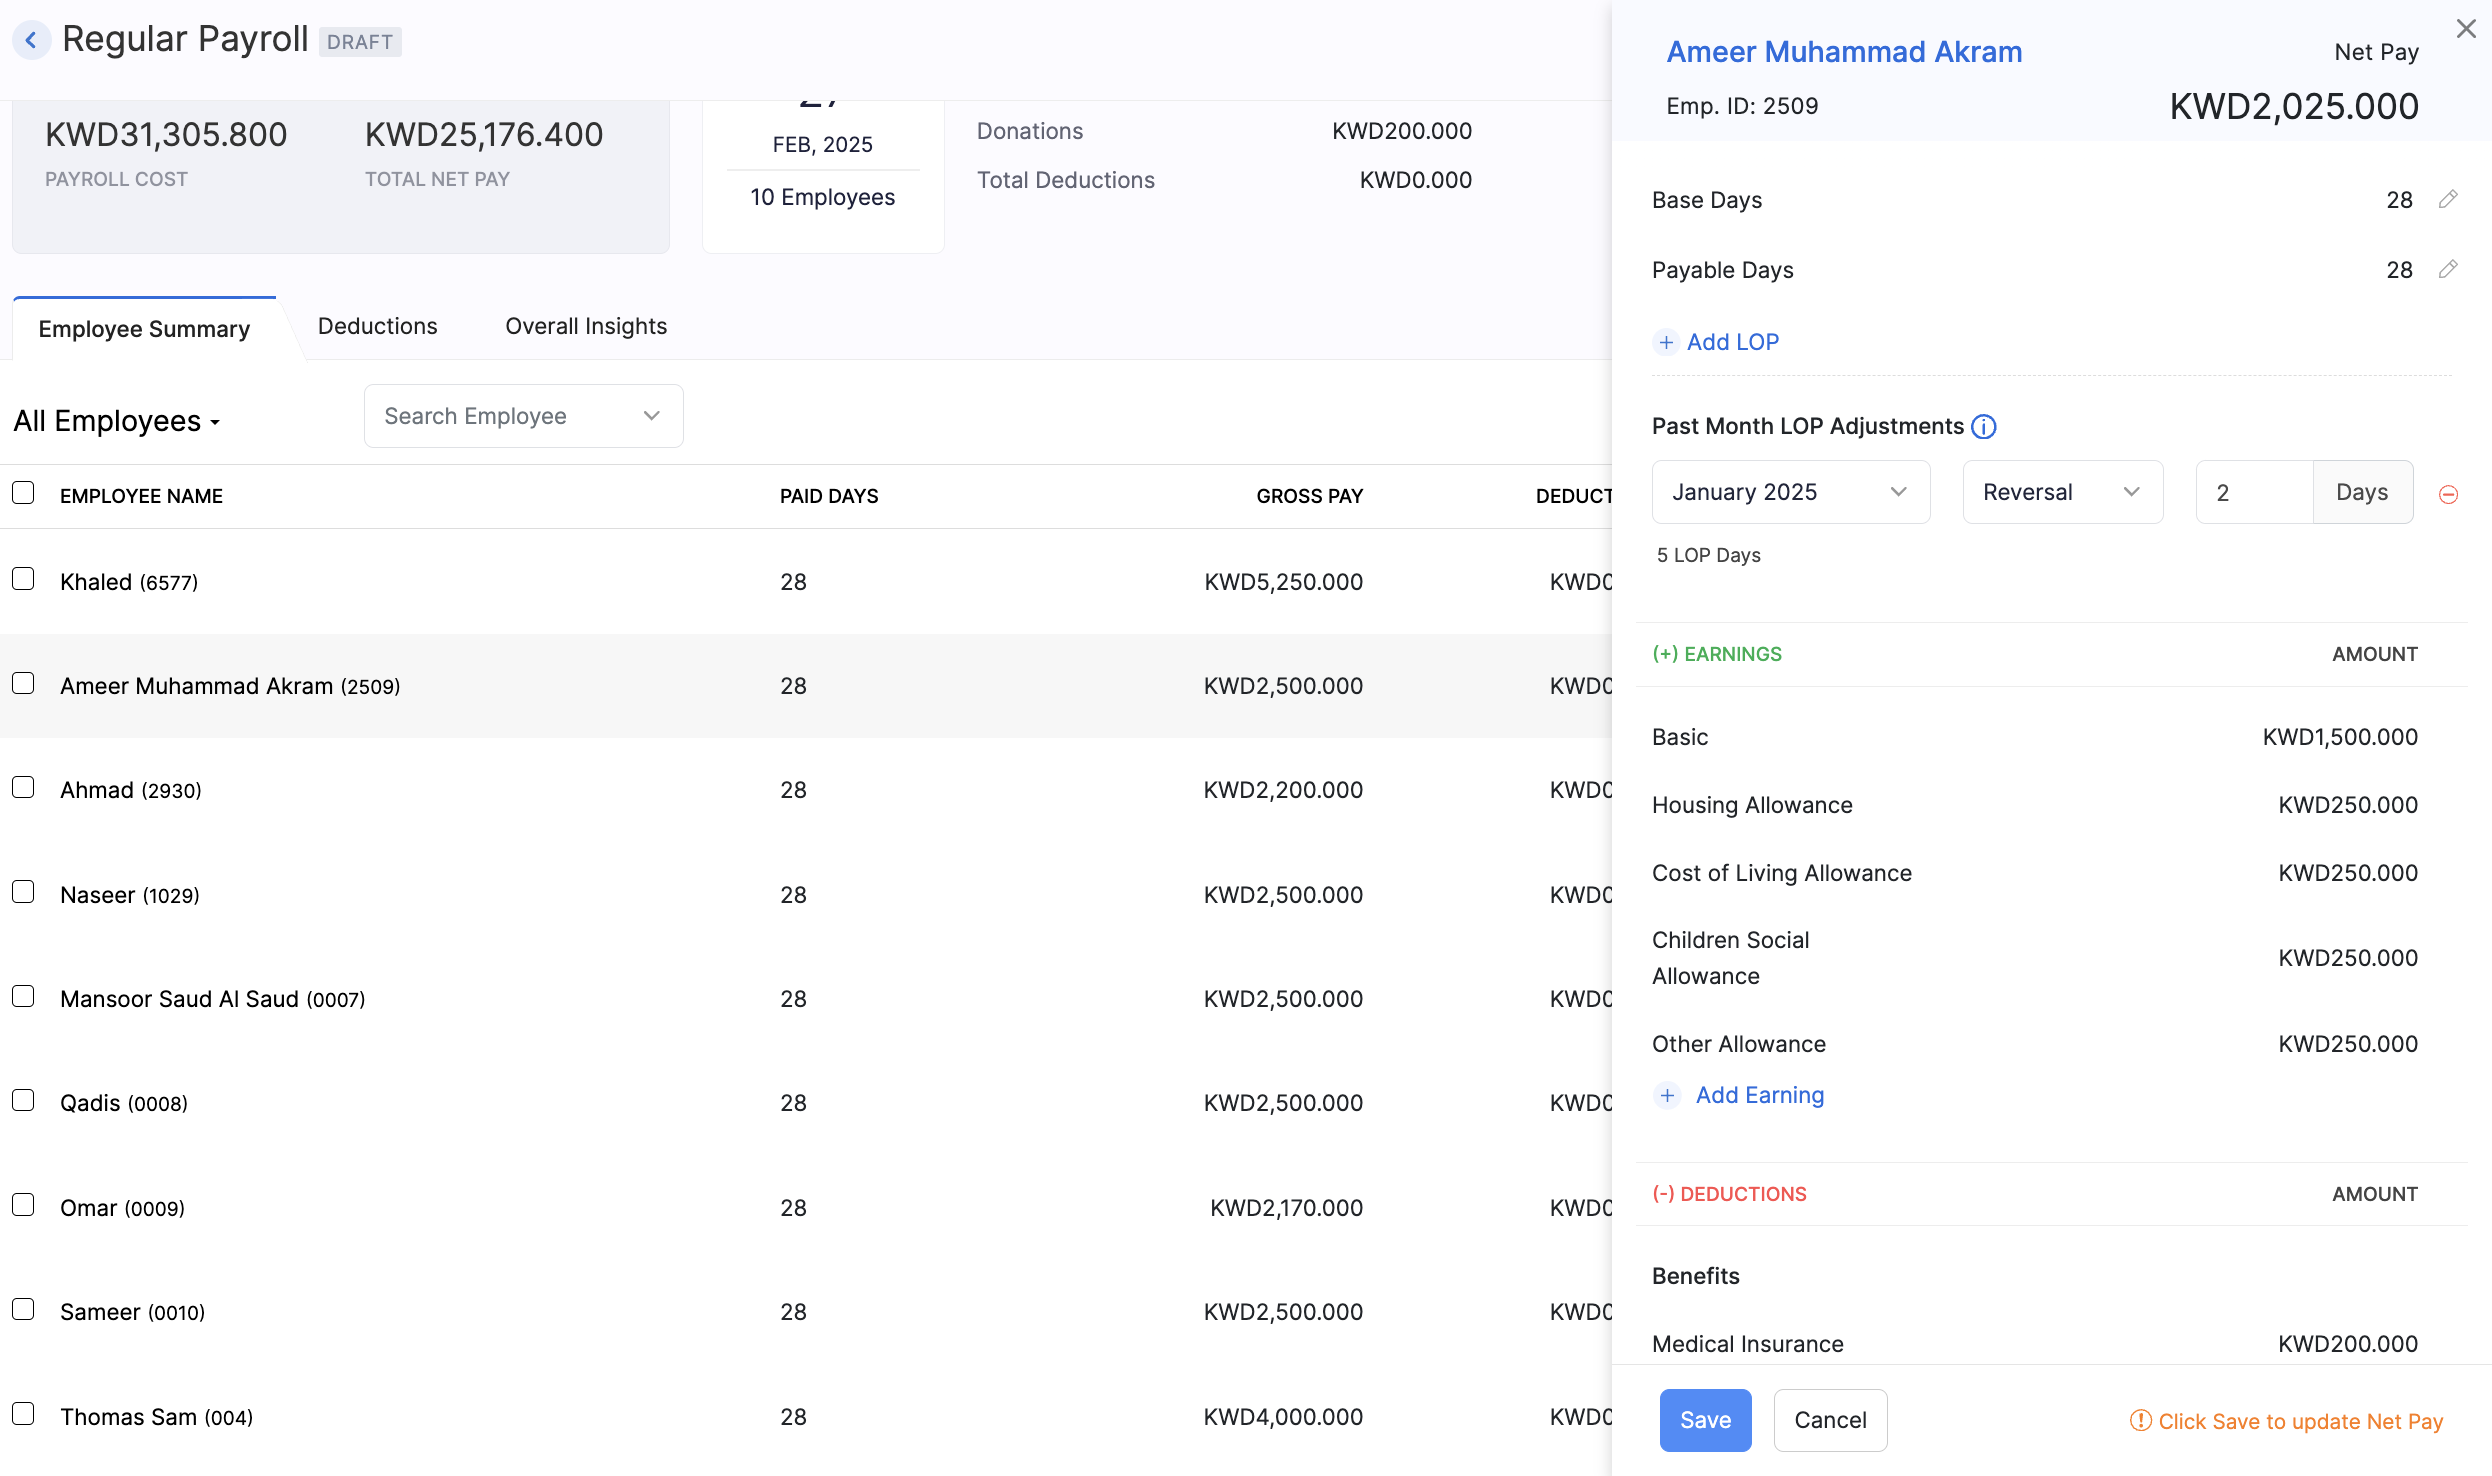Expand the All Employees filter

115,421
